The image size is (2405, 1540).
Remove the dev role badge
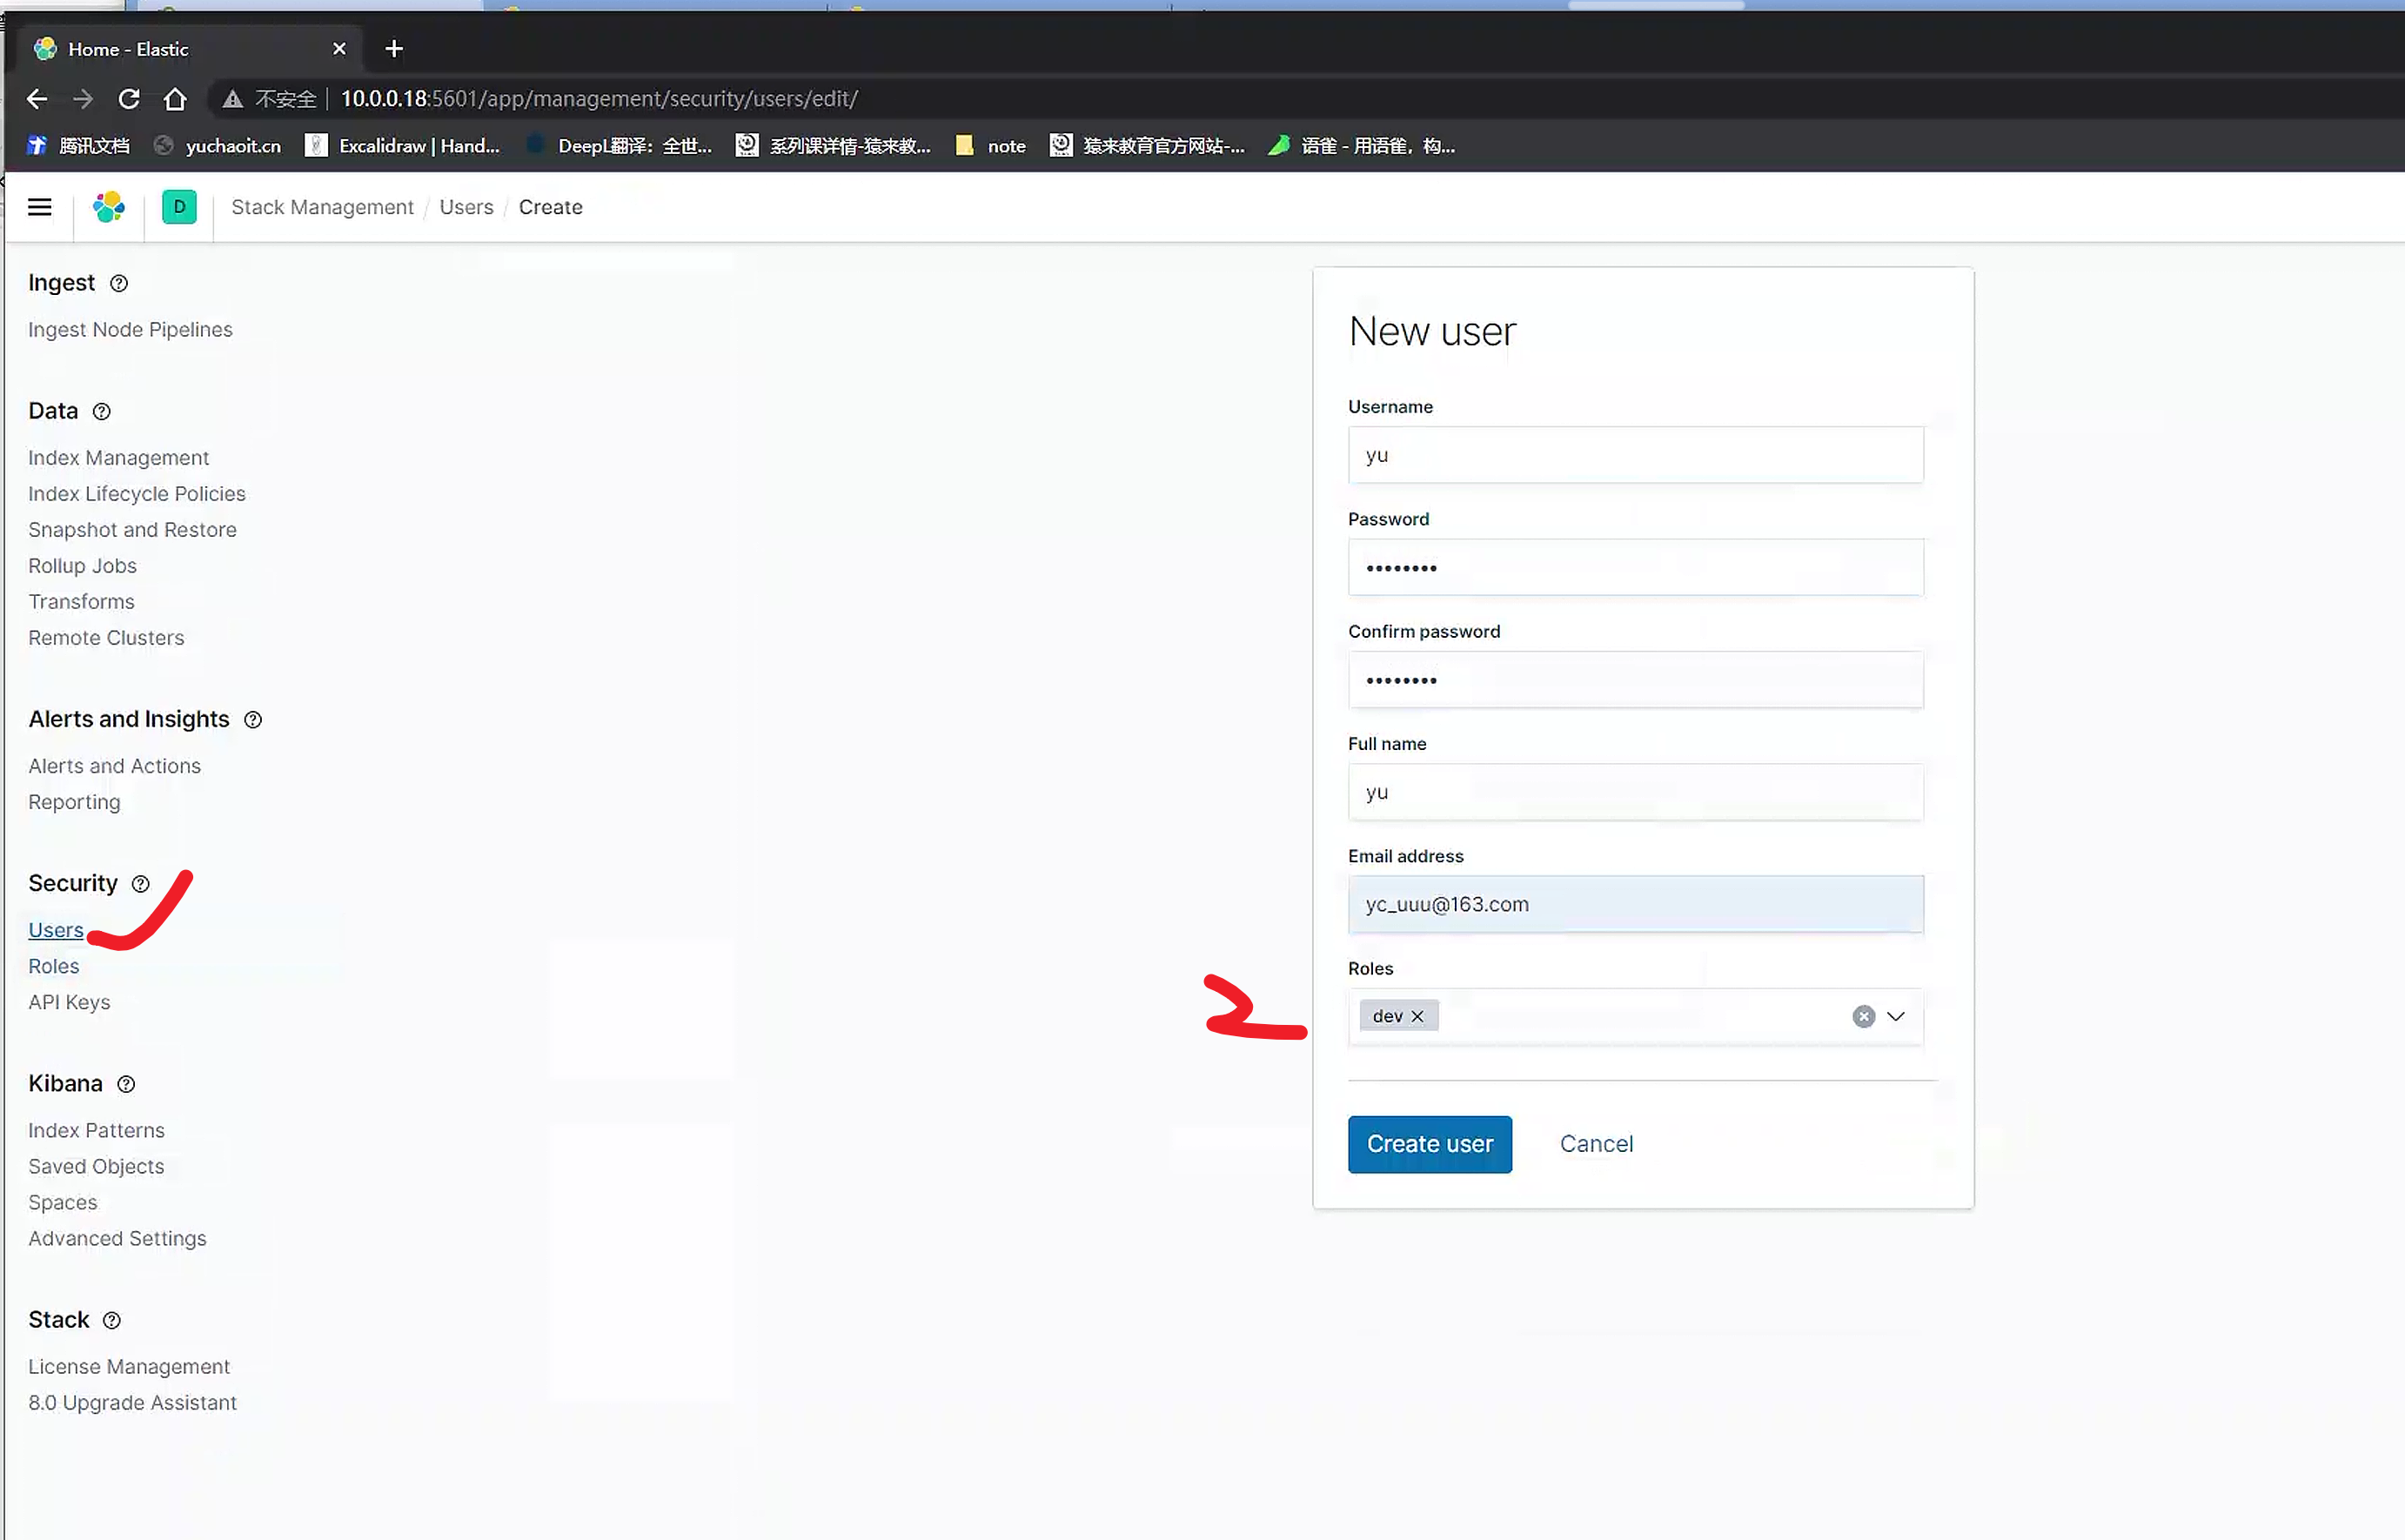click(1417, 1017)
